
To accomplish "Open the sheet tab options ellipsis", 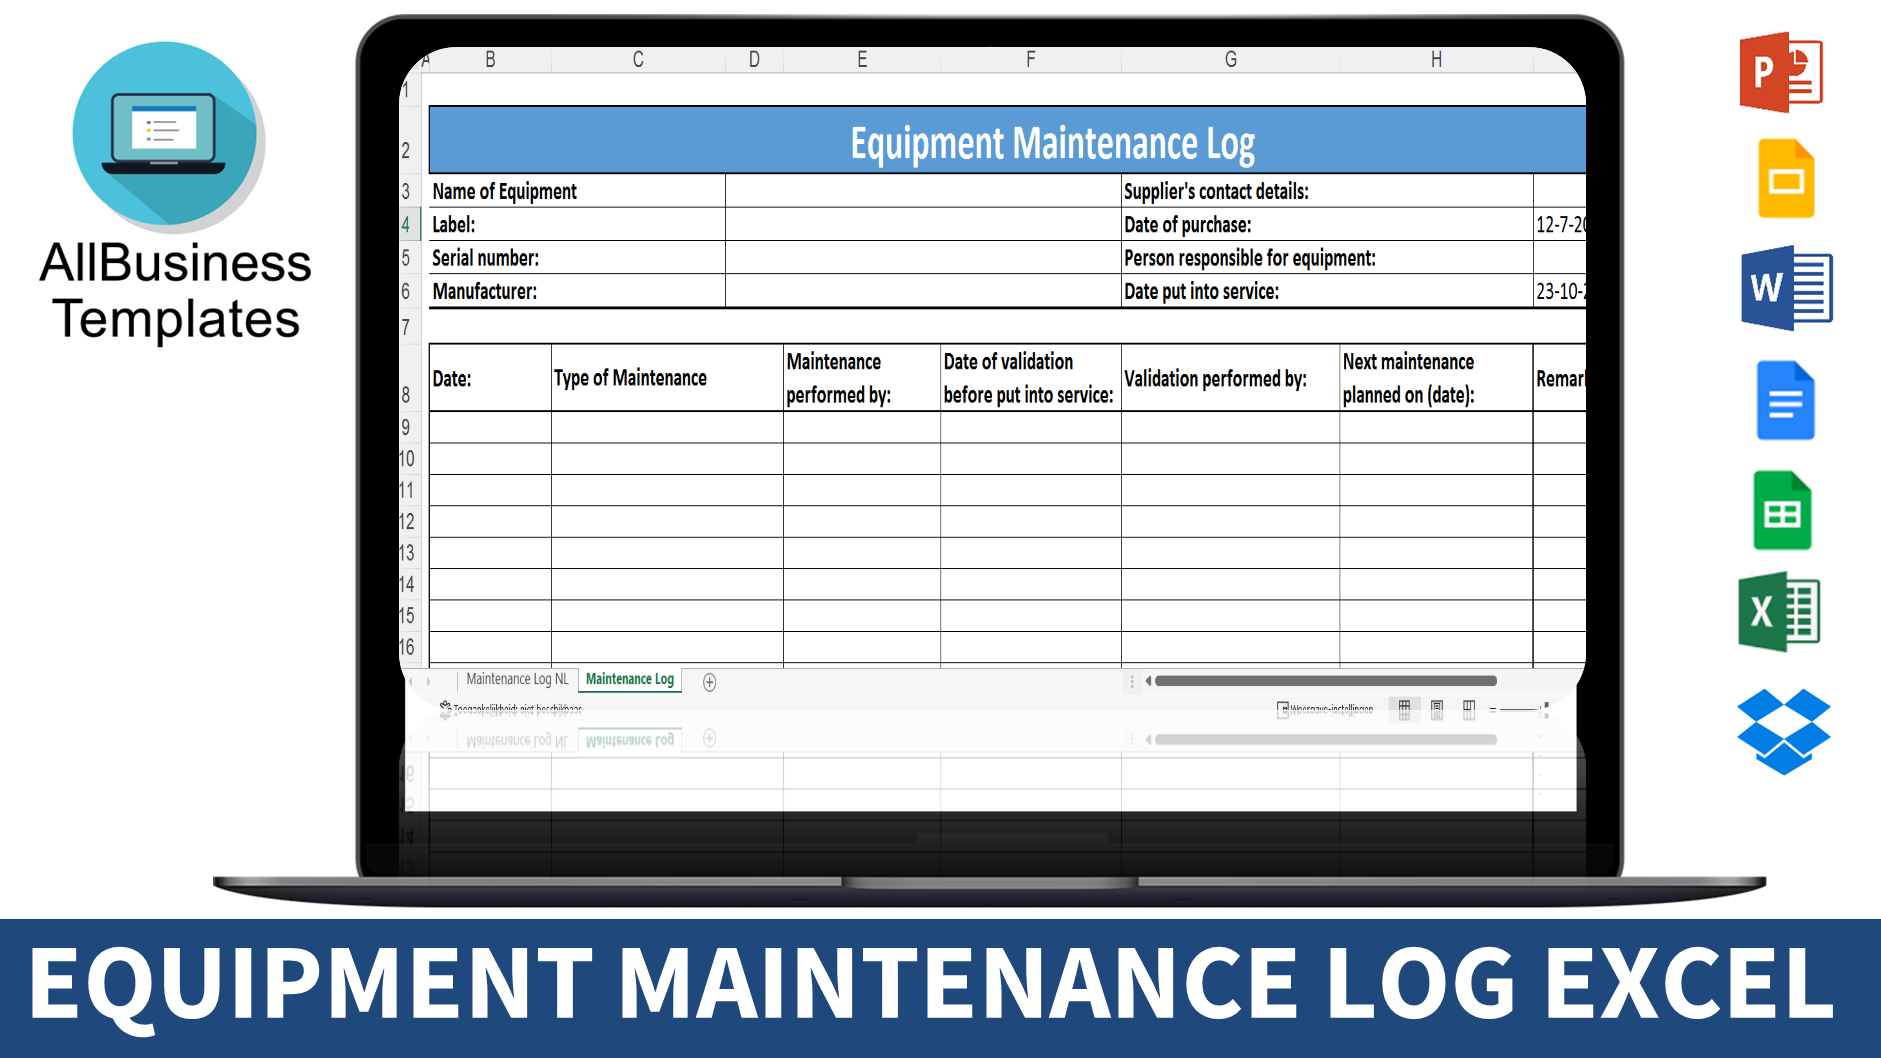I will [1131, 681].
